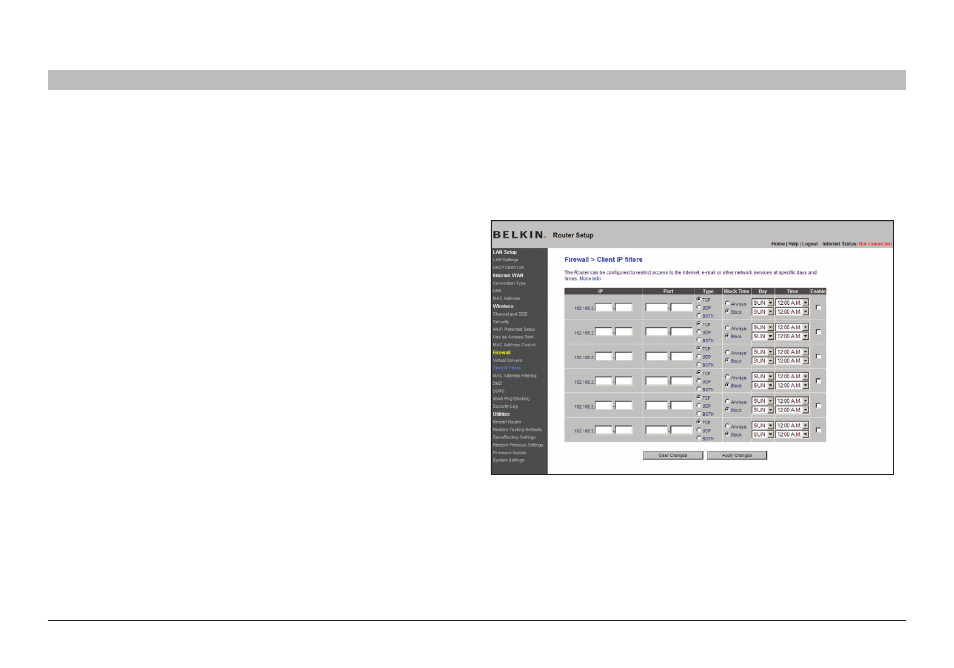Screen dimensions: 954x668
Task: Open Restore Previous Settings under Utilities
Action: tap(518, 445)
